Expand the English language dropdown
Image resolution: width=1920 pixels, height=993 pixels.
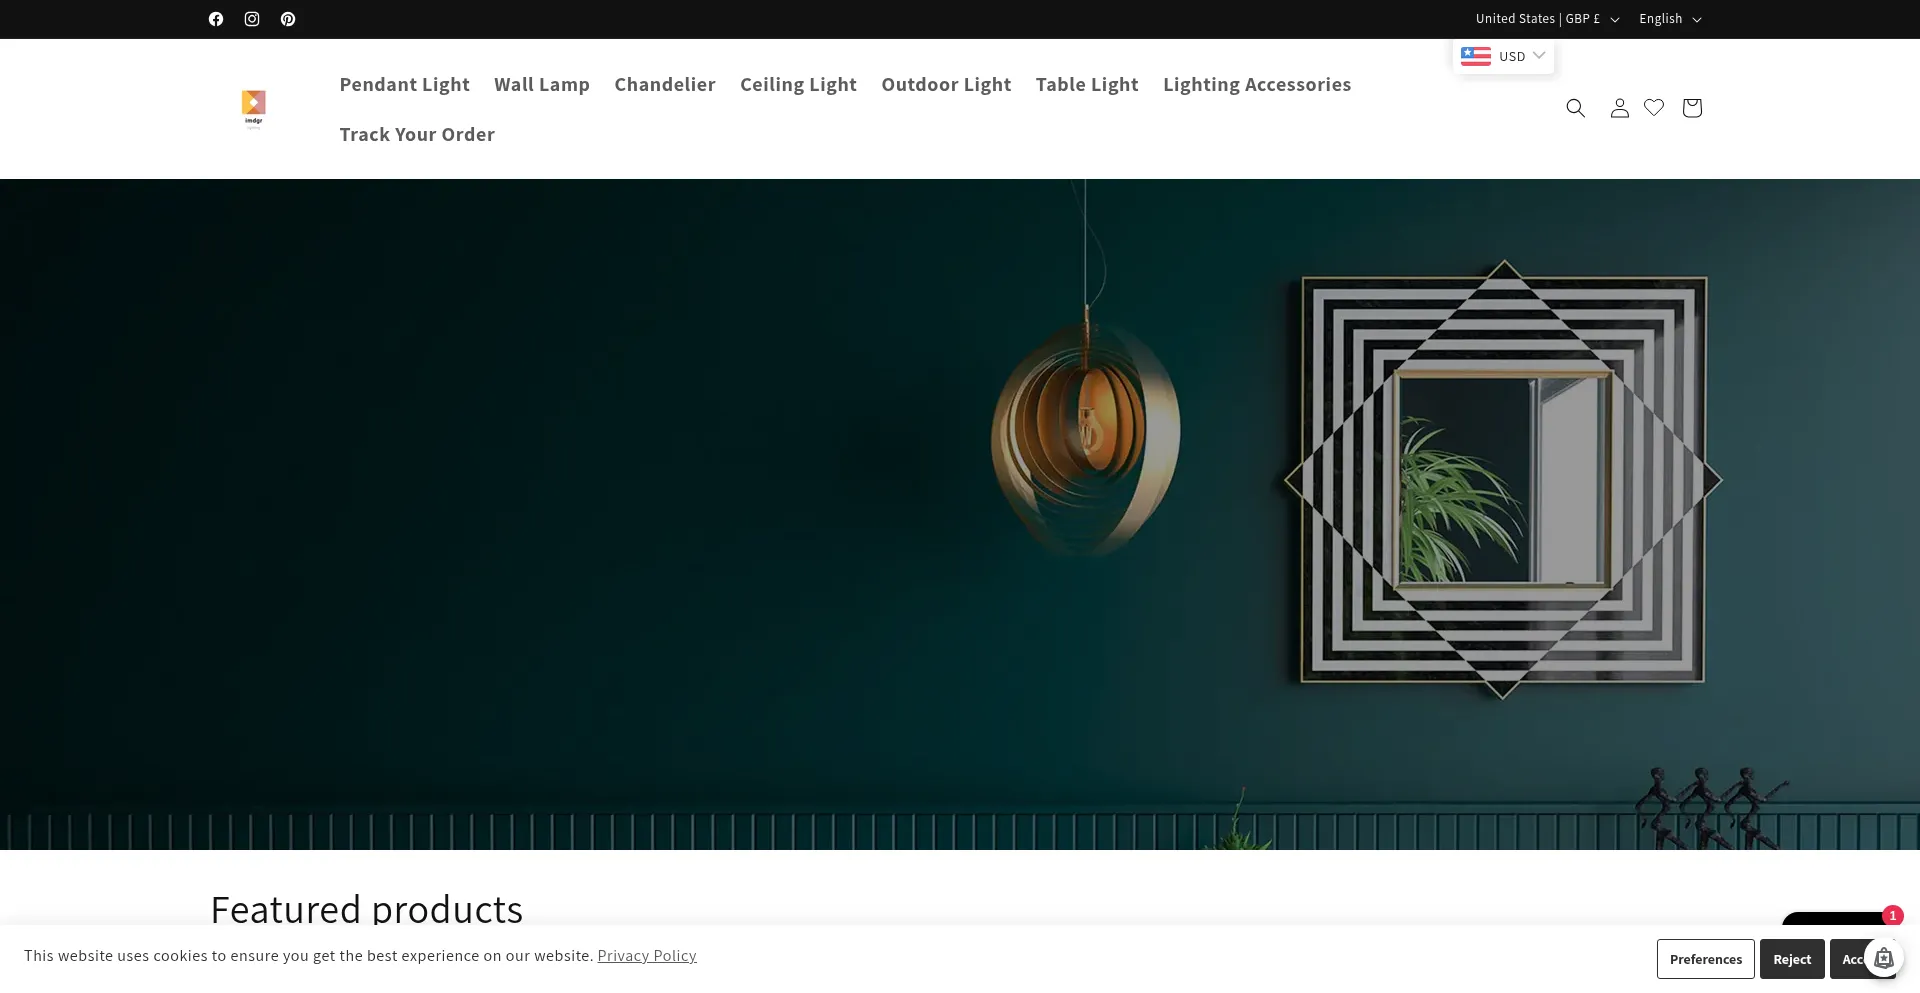coord(1670,19)
